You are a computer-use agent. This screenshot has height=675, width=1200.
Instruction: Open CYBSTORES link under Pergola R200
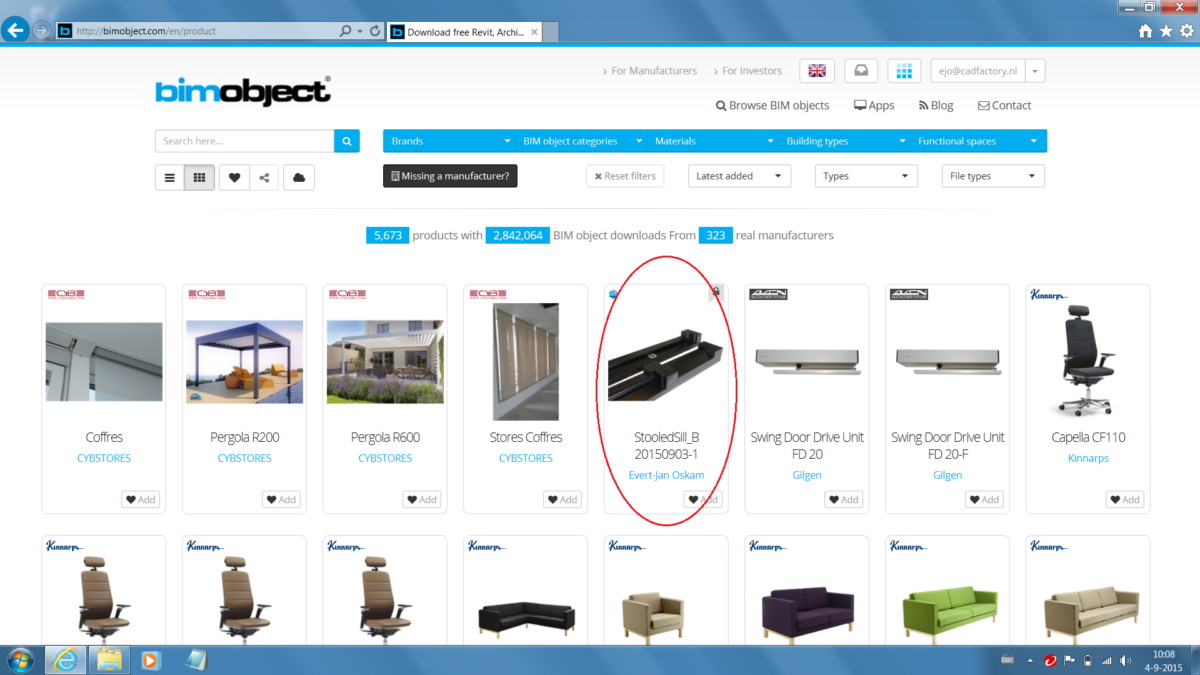click(245, 458)
